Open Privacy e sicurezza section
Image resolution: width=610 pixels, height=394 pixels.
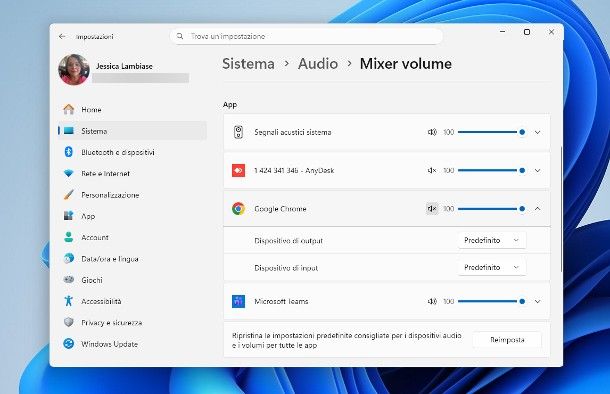coord(132,322)
